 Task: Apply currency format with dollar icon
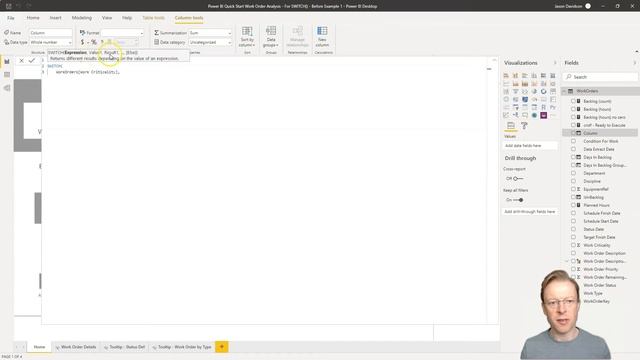point(82,42)
